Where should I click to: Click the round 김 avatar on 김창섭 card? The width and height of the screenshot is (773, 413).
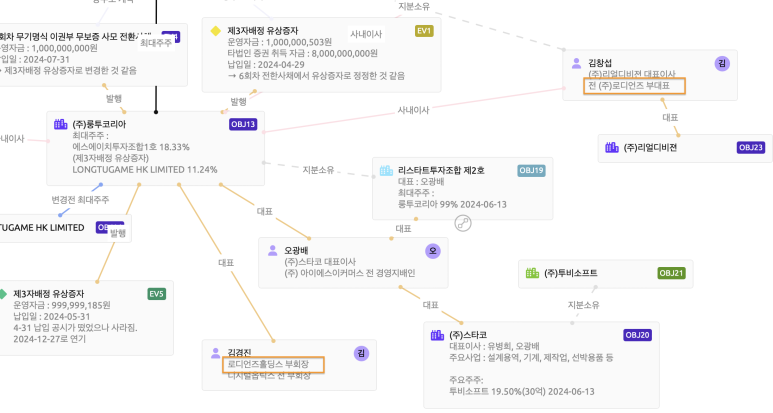point(722,63)
